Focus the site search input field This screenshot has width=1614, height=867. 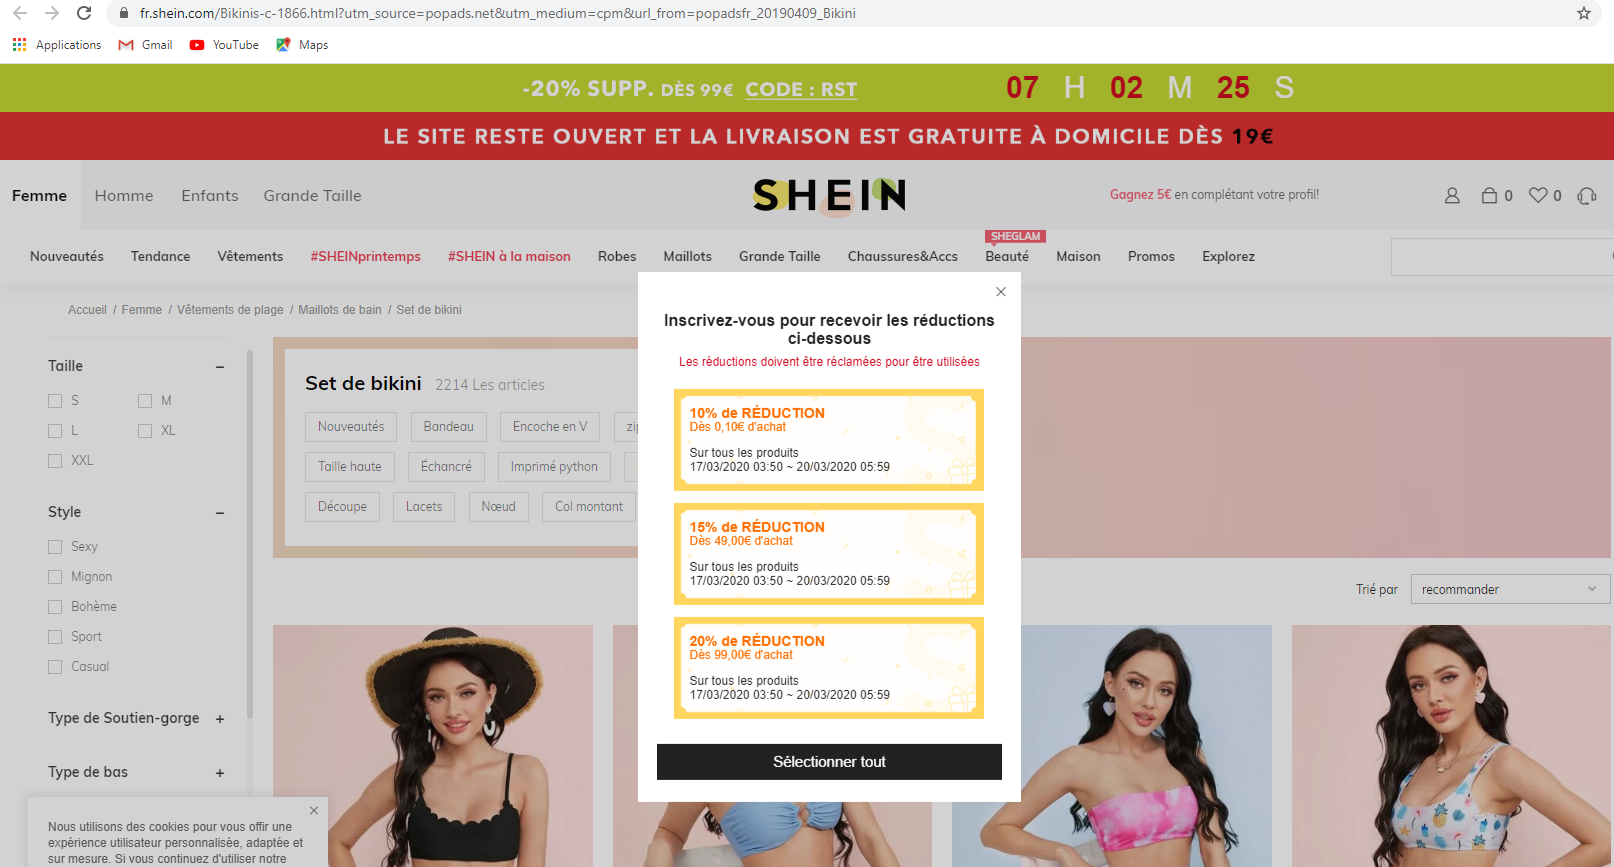click(1501, 257)
